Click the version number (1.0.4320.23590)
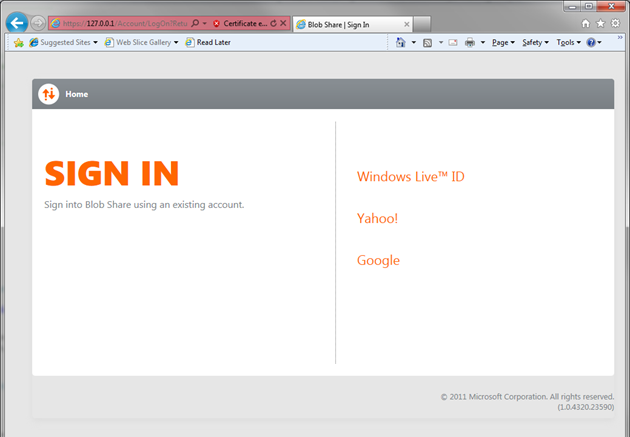The height and width of the screenshot is (437, 630). pyautogui.click(x=586, y=407)
